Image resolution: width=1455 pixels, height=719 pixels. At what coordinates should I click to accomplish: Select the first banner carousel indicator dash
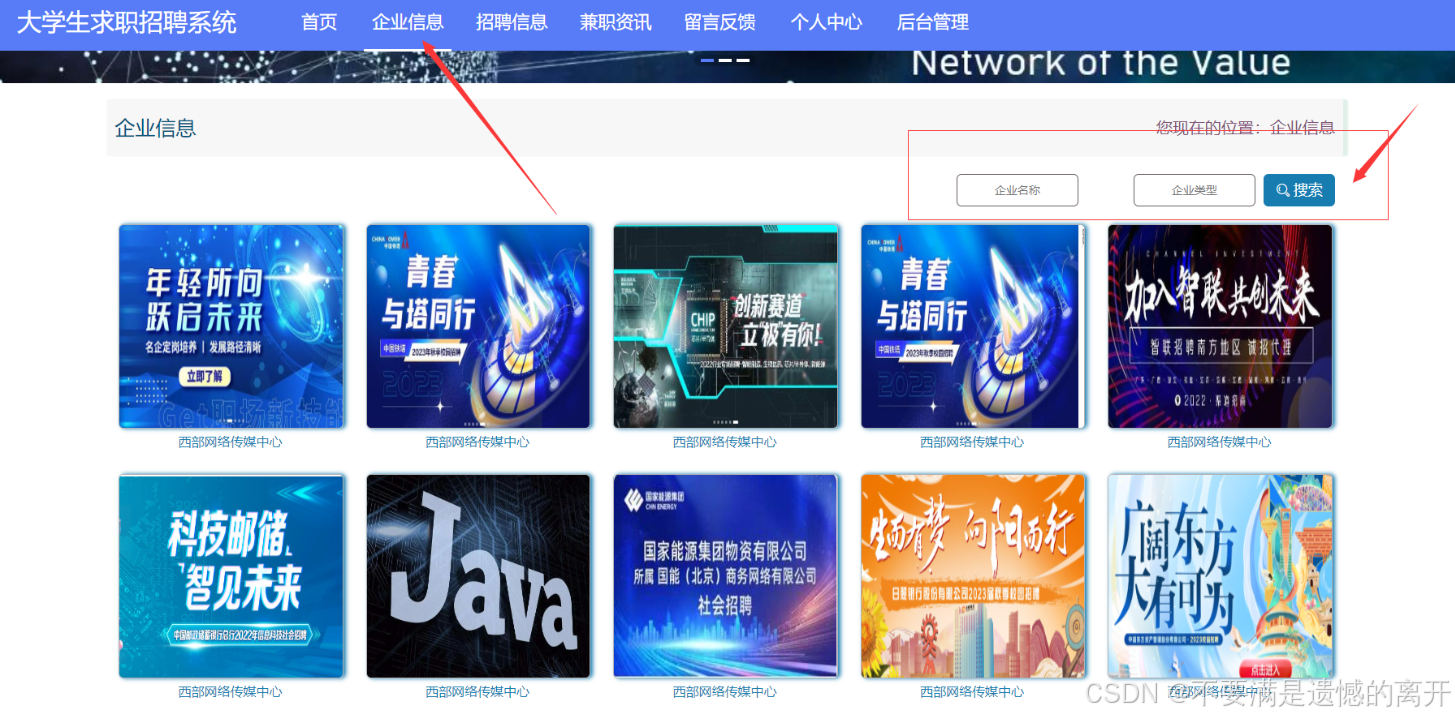point(707,61)
